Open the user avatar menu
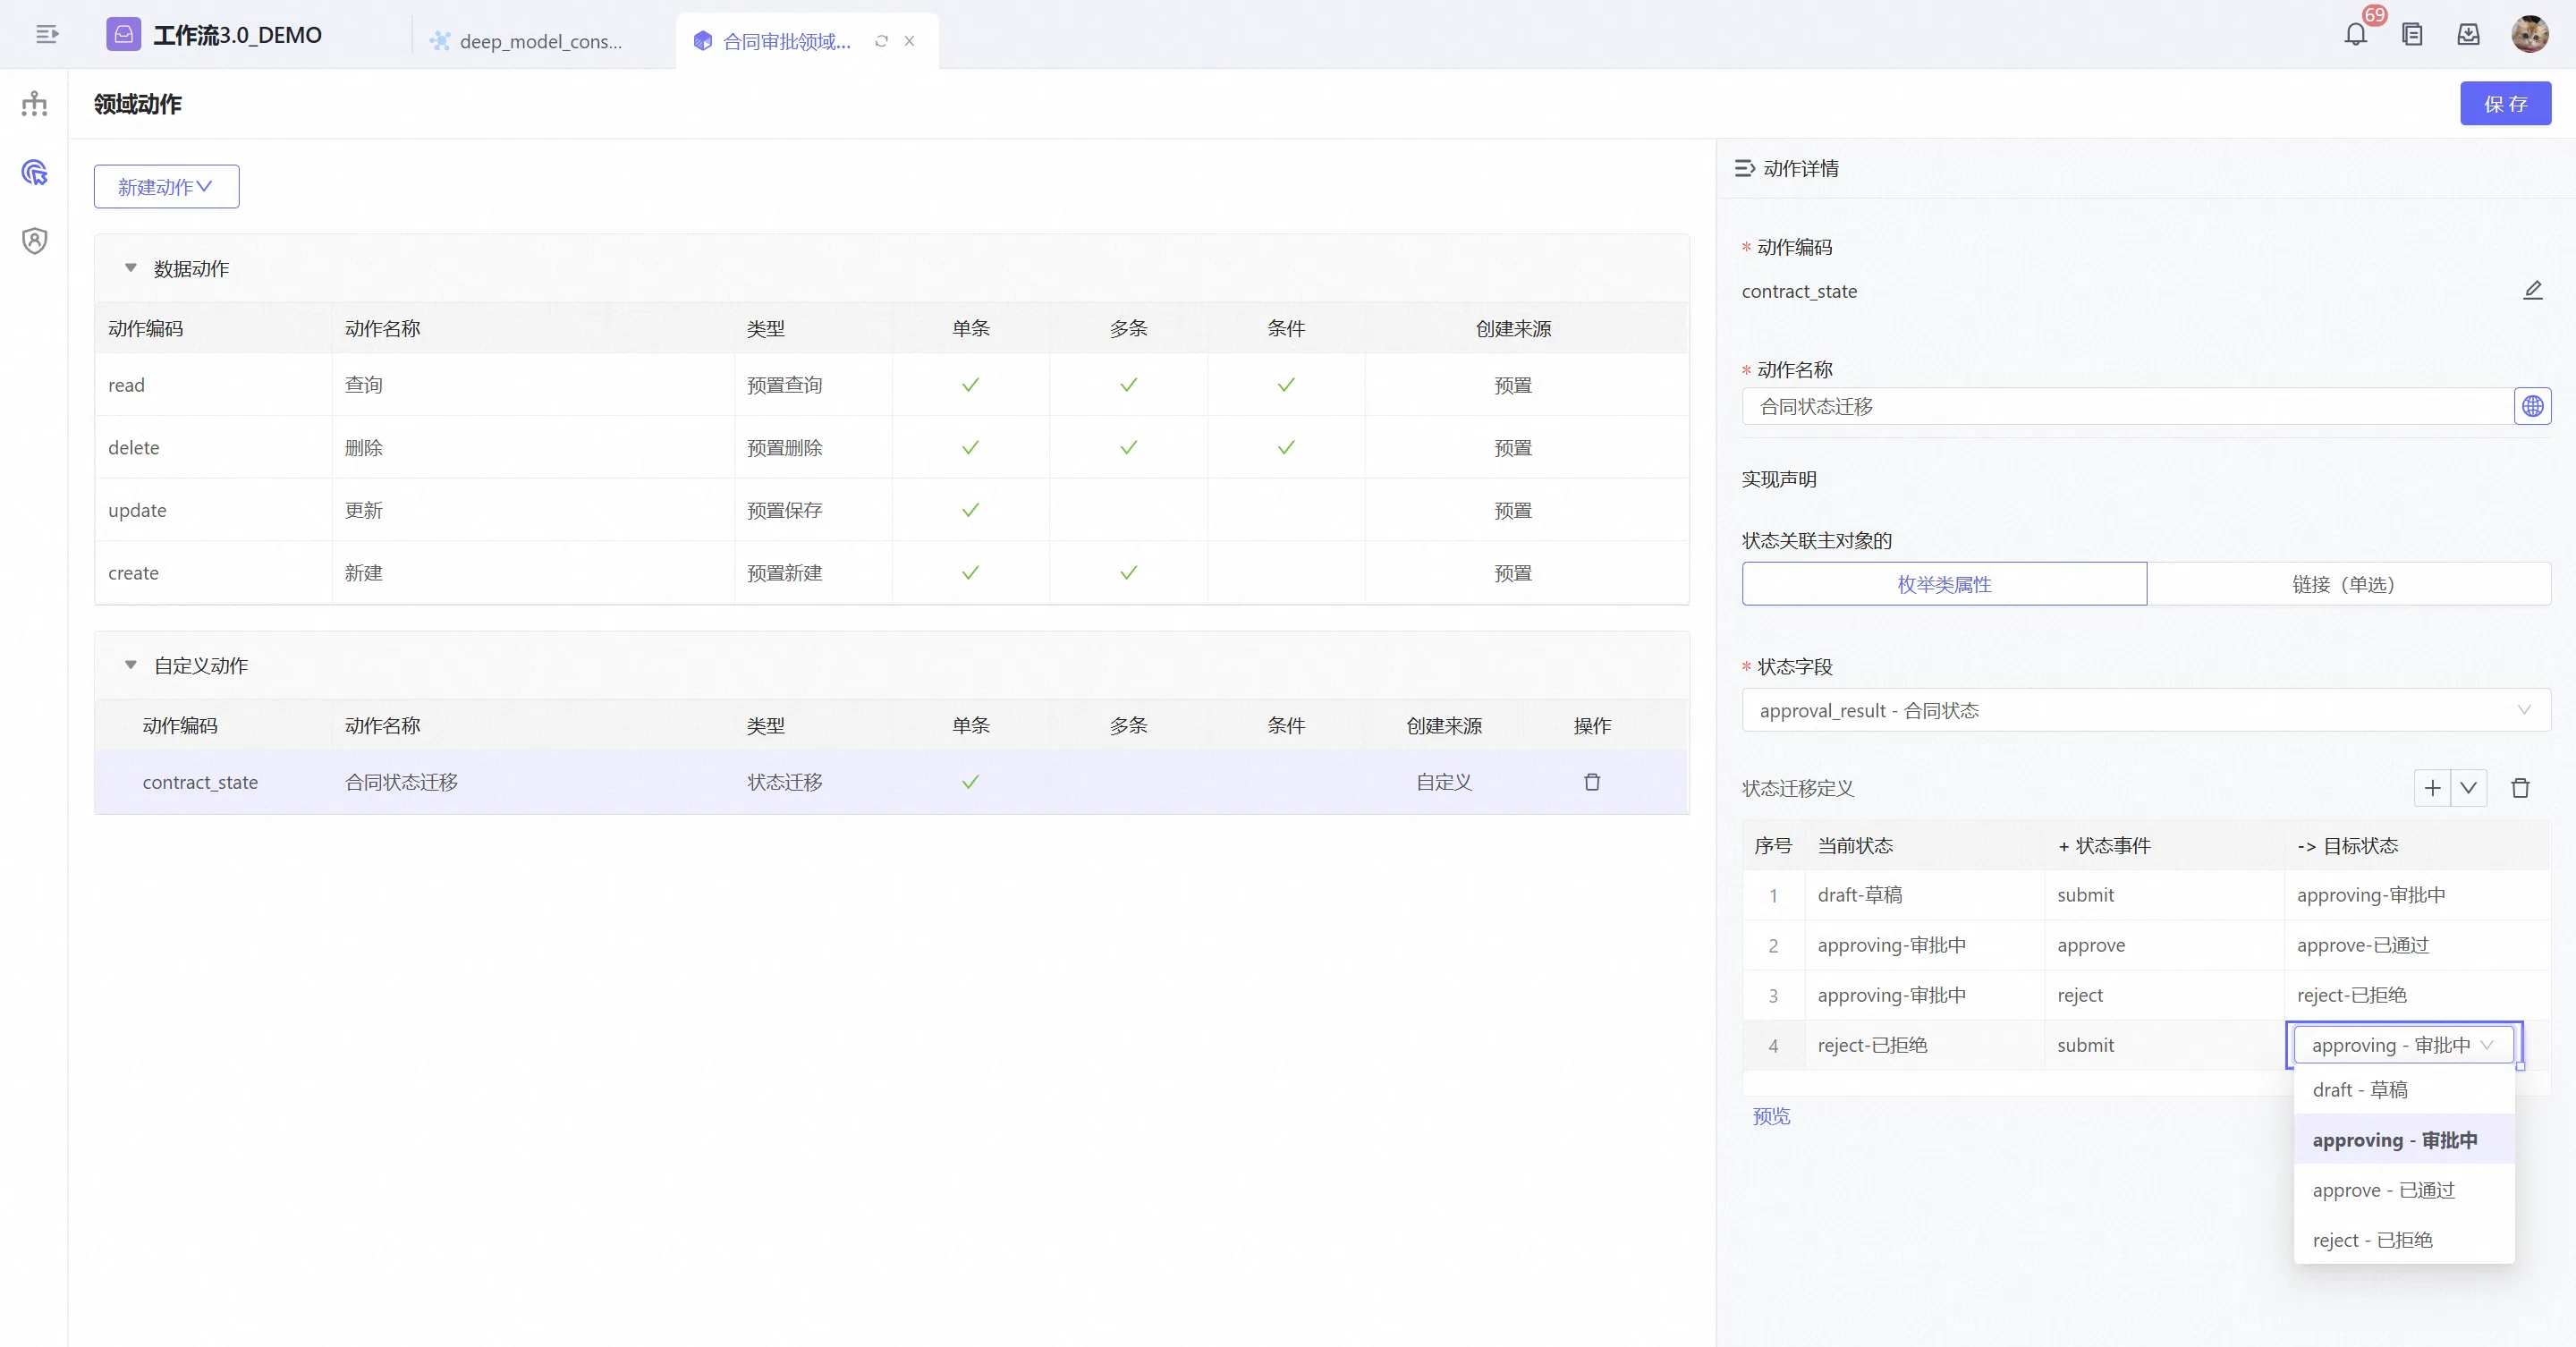2576x1347 pixels. pos(2530,35)
